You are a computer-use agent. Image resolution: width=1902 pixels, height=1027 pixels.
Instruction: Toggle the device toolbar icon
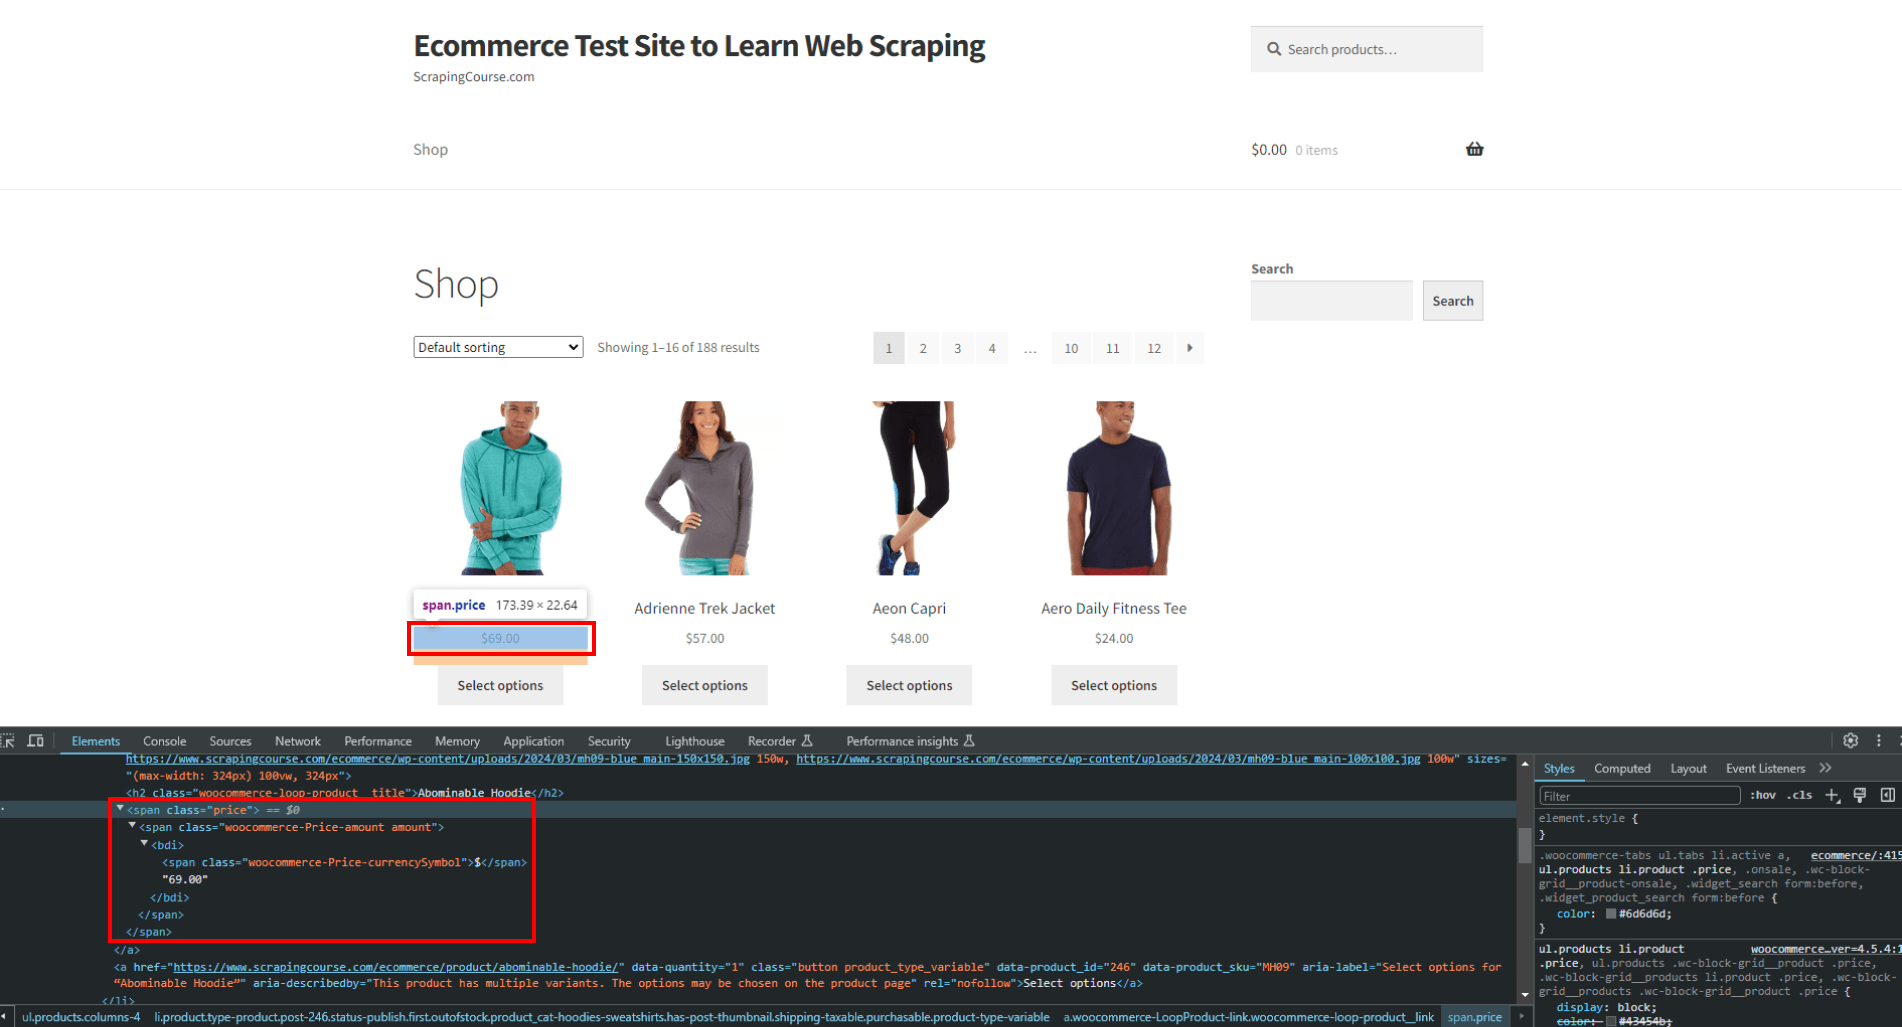[36, 741]
